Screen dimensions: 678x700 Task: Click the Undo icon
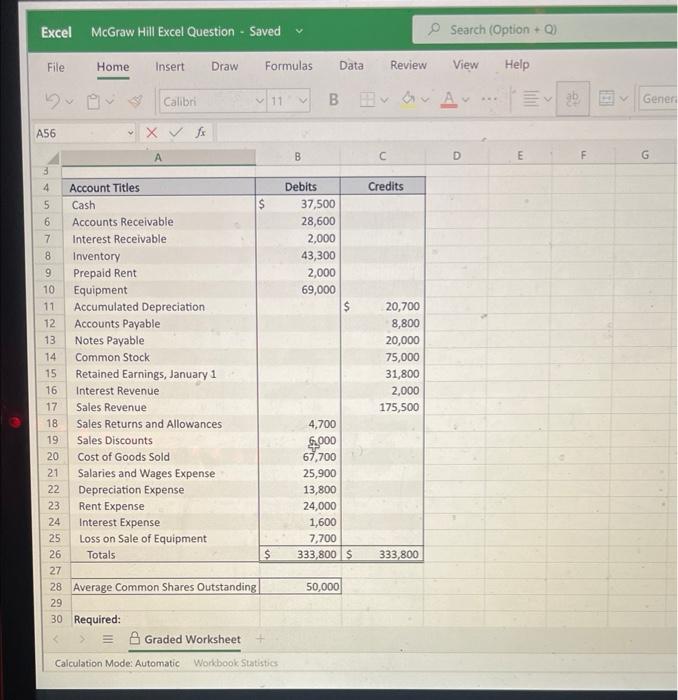click(53, 101)
